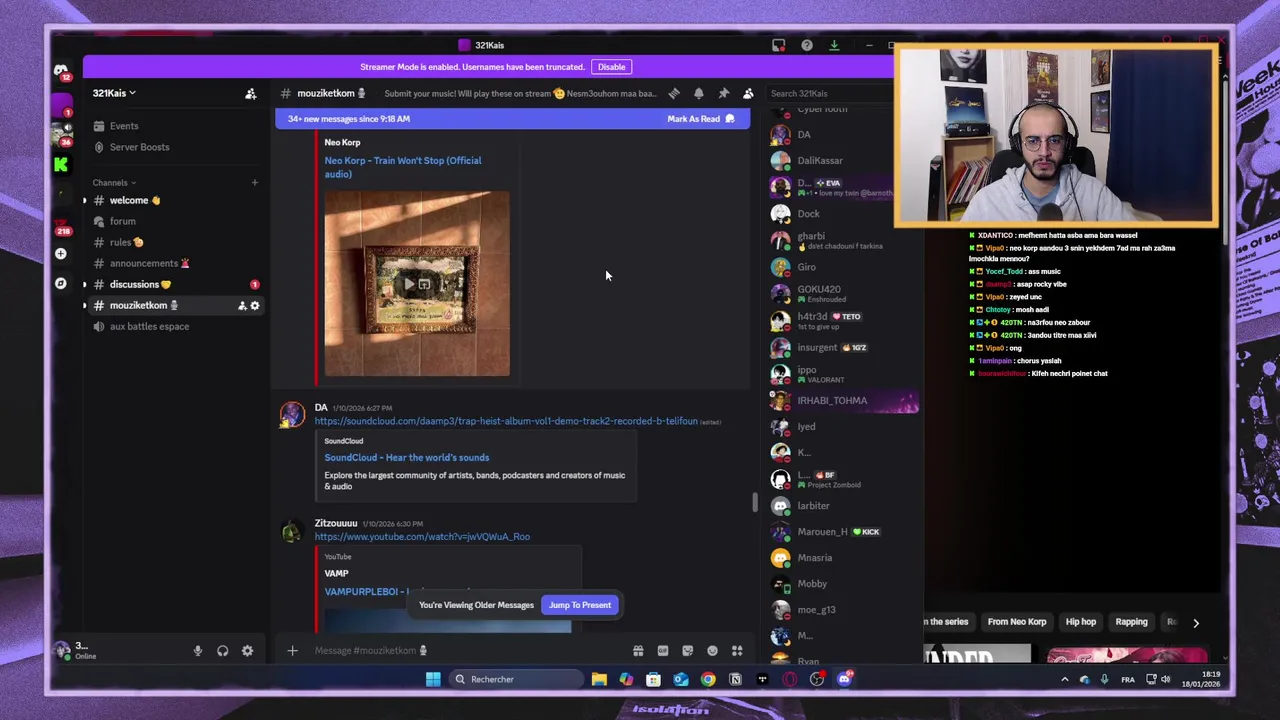Open user settings gear icon
This screenshot has height=720, width=1280.
pyautogui.click(x=247, y=651)
